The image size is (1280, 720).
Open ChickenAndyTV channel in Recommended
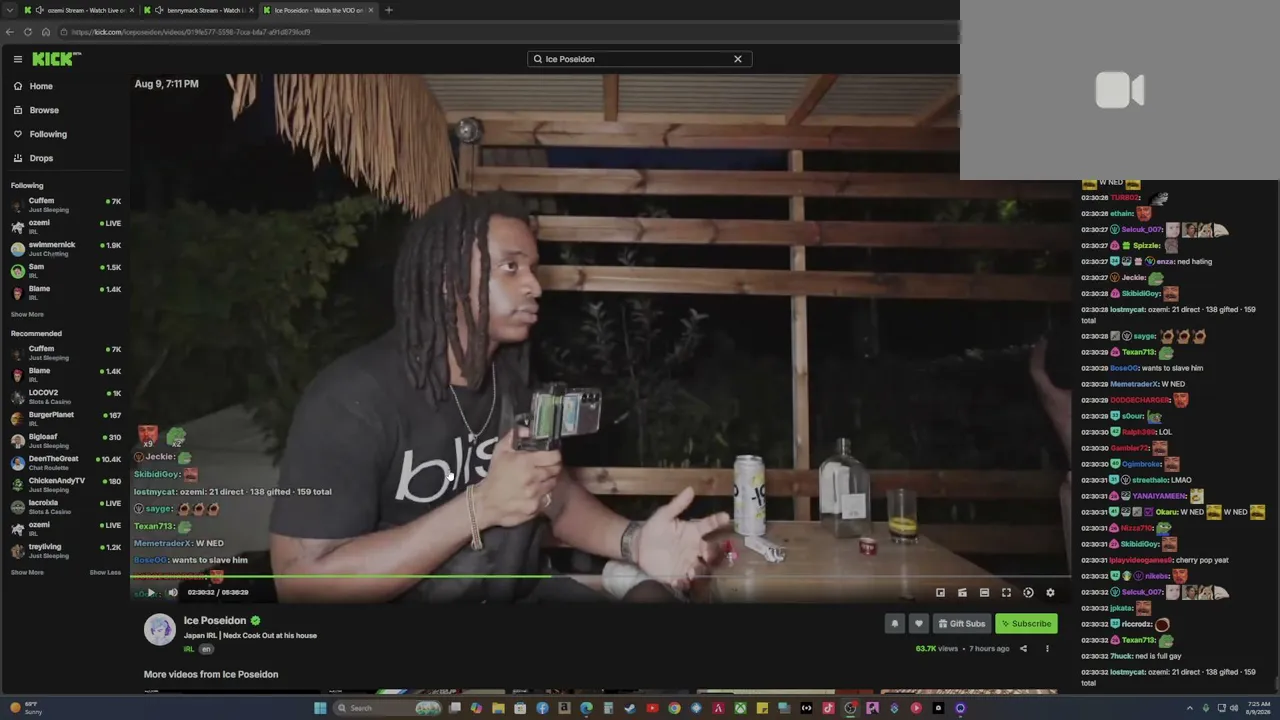pos(66,485)
